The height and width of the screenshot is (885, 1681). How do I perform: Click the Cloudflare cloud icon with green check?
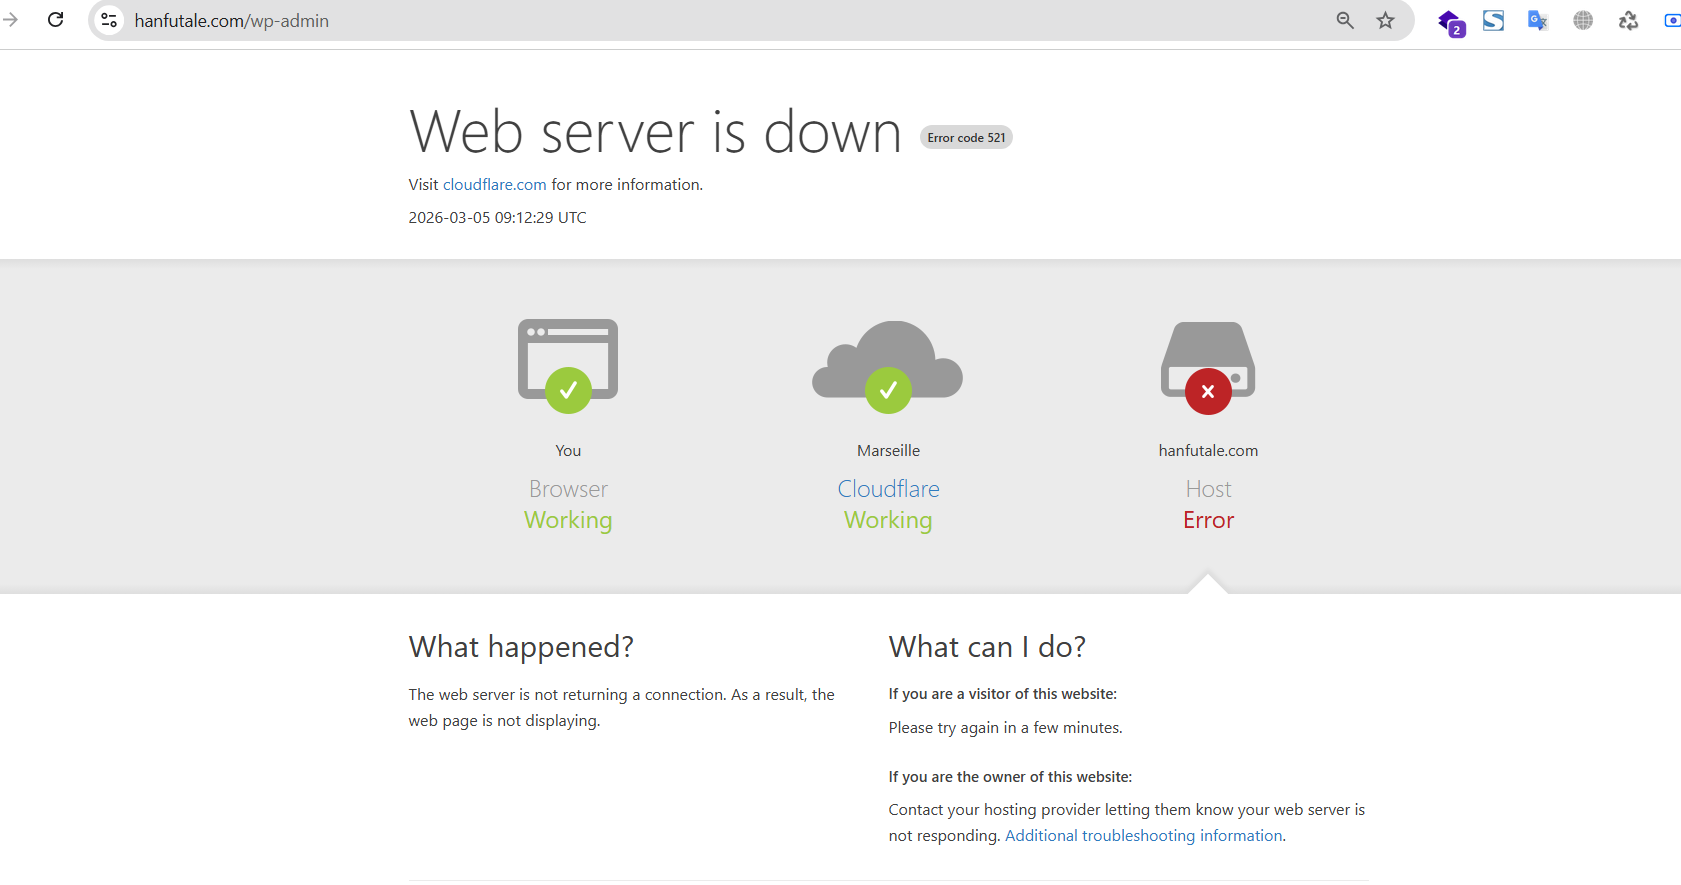(888, 366)
